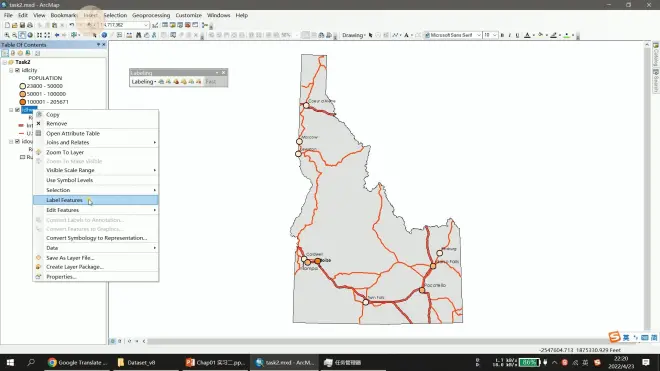Toggle bold text formatting in Drawing toolbar
The image size is (660, 371).
tap(502, 35)
